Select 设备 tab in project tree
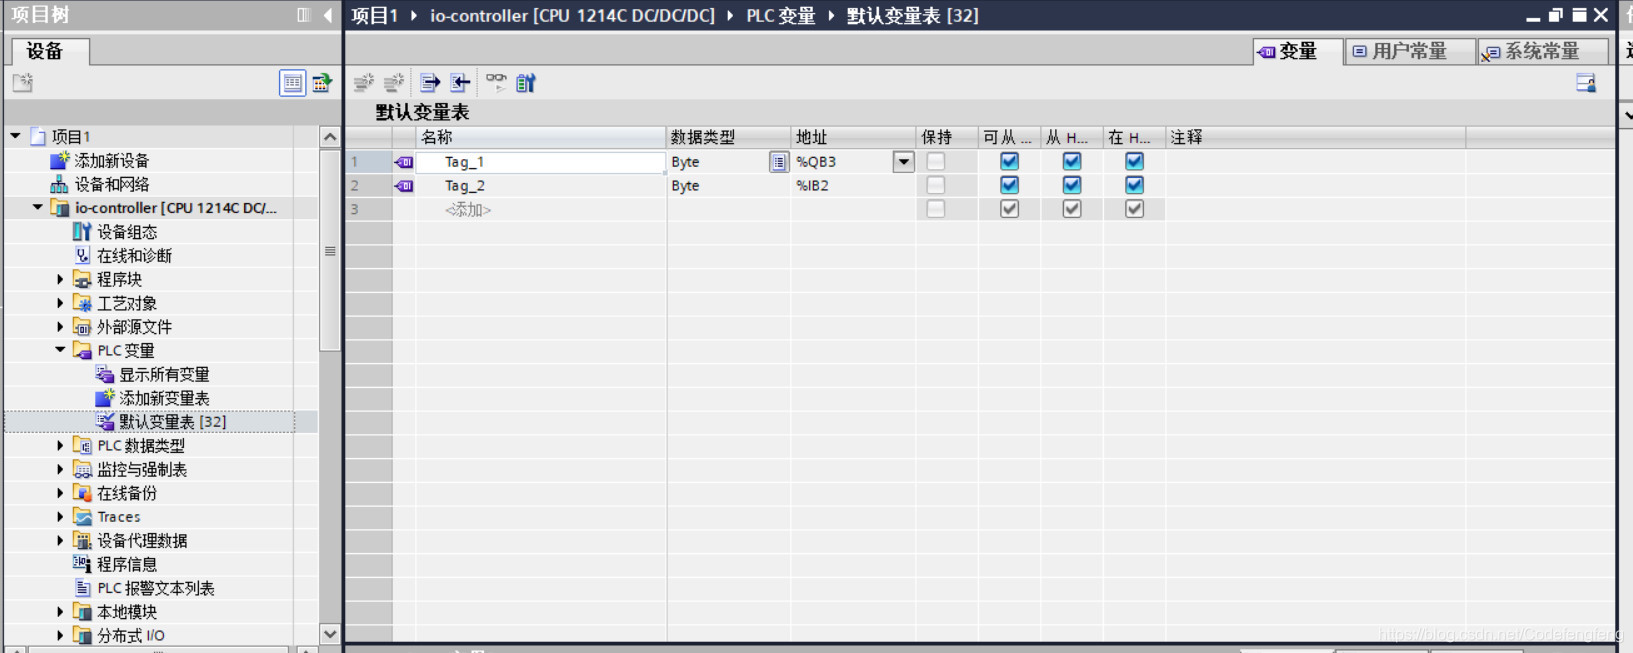Image resolution: width=1633 pixels, height=653 pixels. (x=48, y=51)
